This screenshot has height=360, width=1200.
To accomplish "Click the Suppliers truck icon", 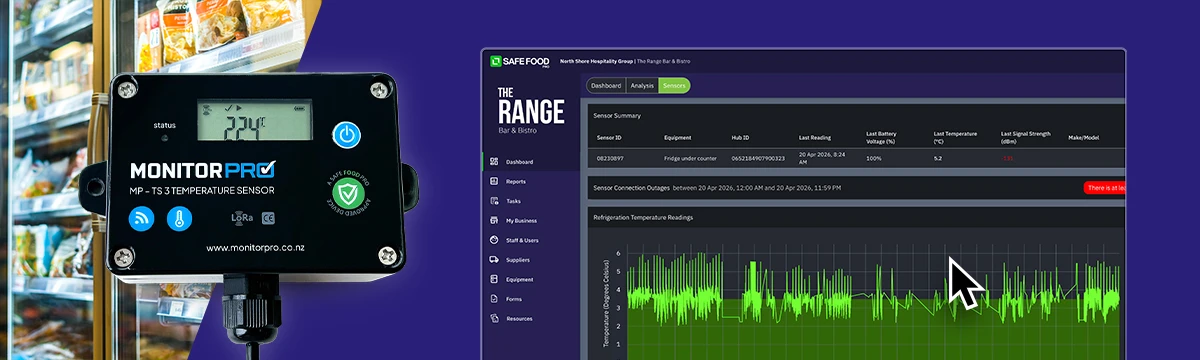I will click(x=494, y=260).
